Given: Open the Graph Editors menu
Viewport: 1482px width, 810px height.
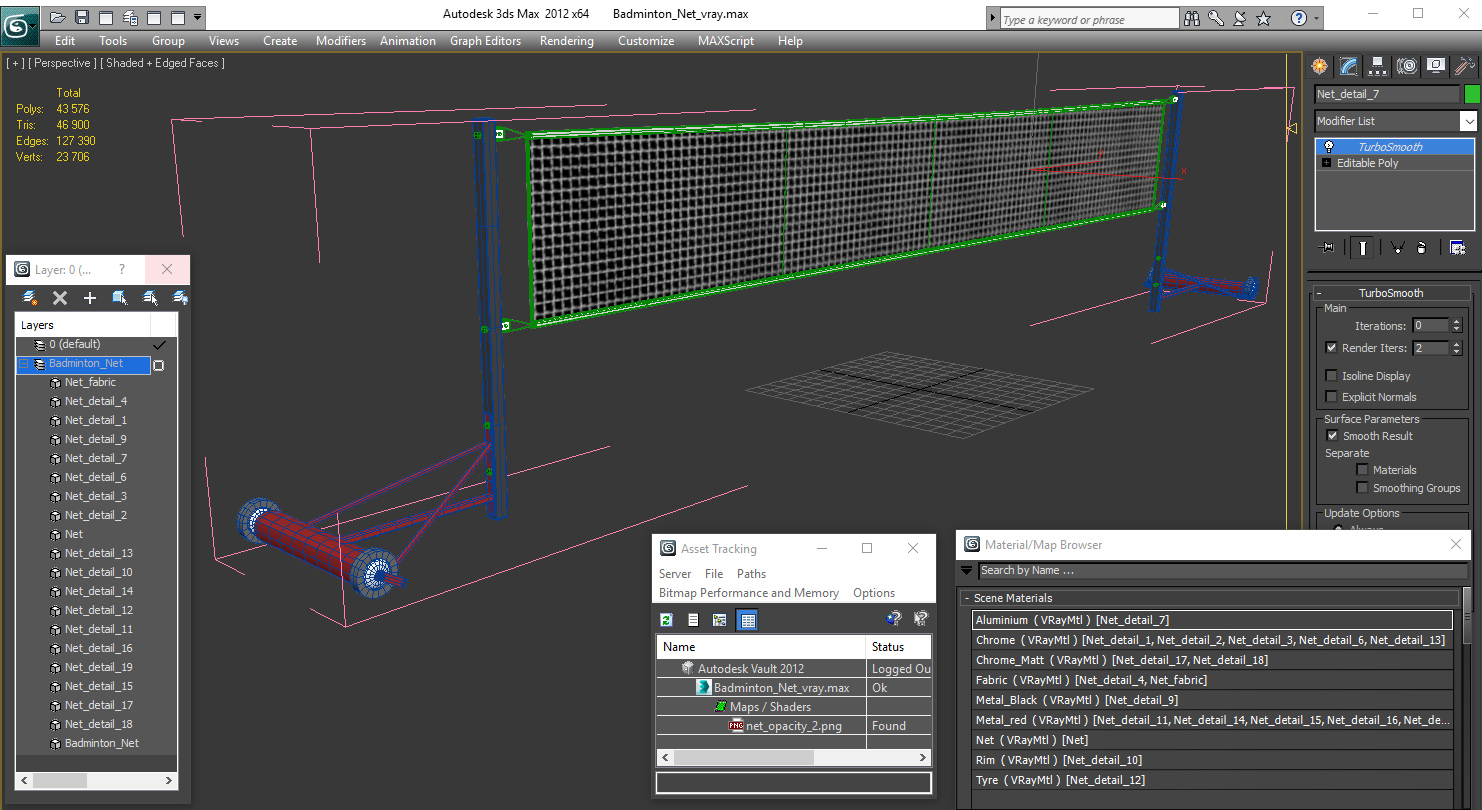Looking at the screenshot, I should [485, 41].
